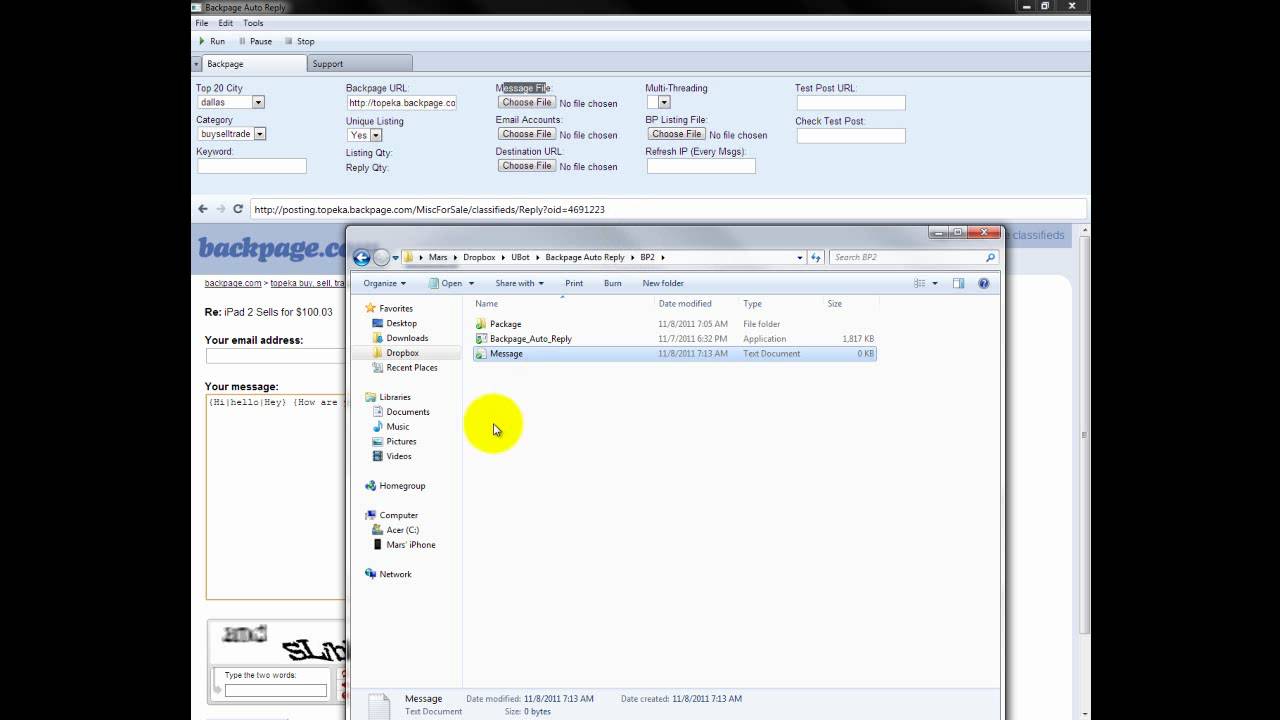The width and height of the screenshot is (1280, 720).
Task: Choose a Message File
Action: tap(526, 102)
